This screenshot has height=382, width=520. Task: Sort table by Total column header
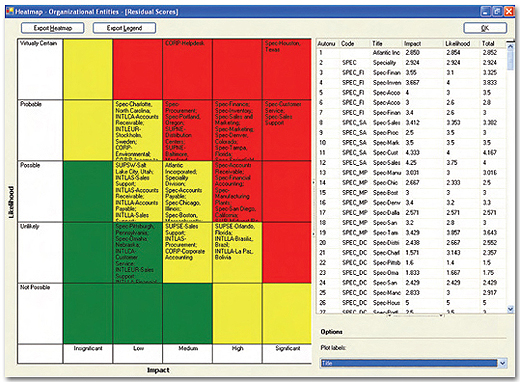pyautogui.click(x=493, y=43)
